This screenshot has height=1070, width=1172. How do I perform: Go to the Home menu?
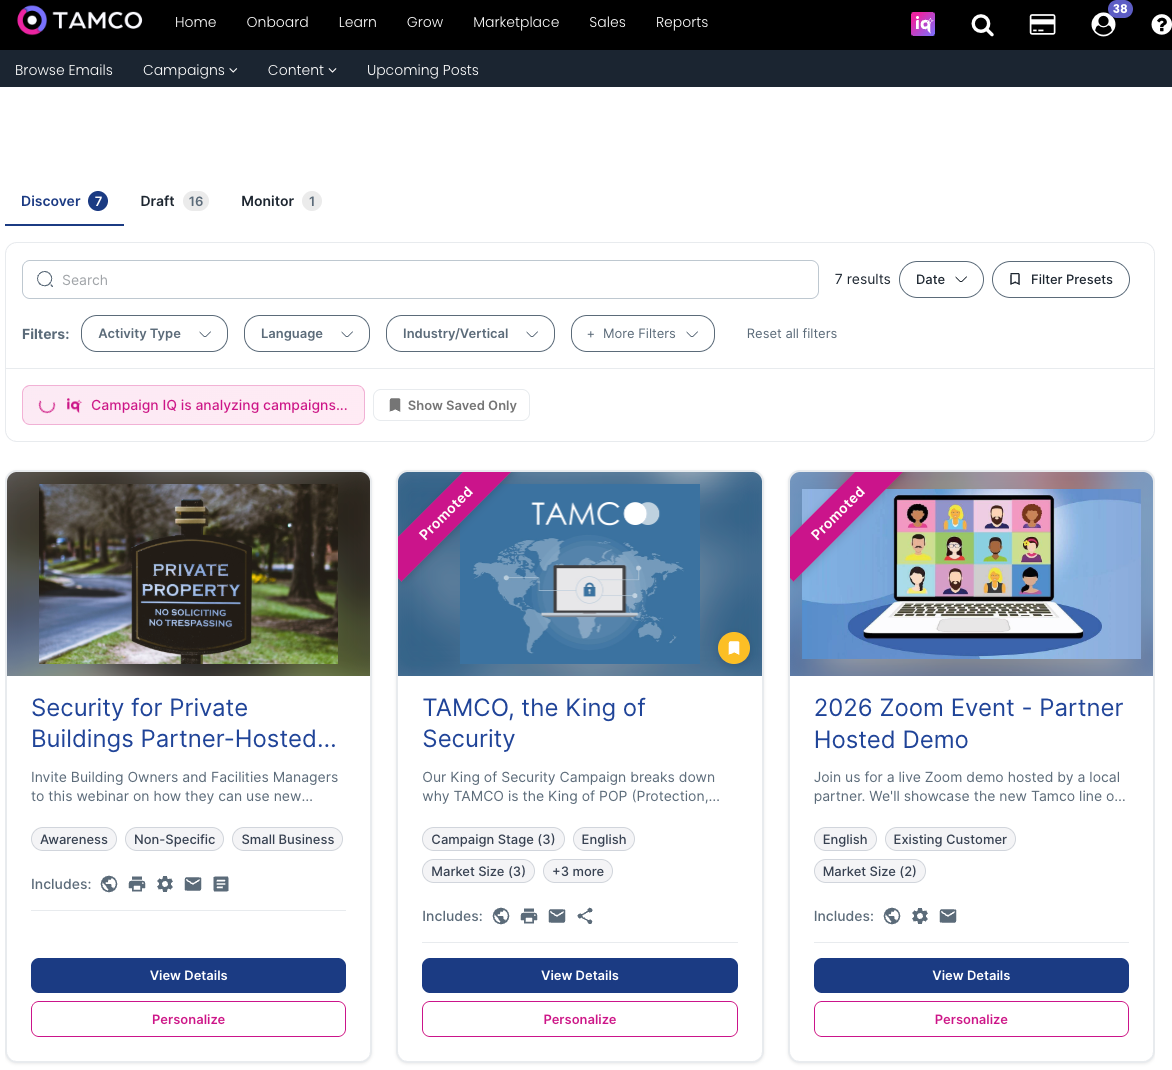click(195, 22)
